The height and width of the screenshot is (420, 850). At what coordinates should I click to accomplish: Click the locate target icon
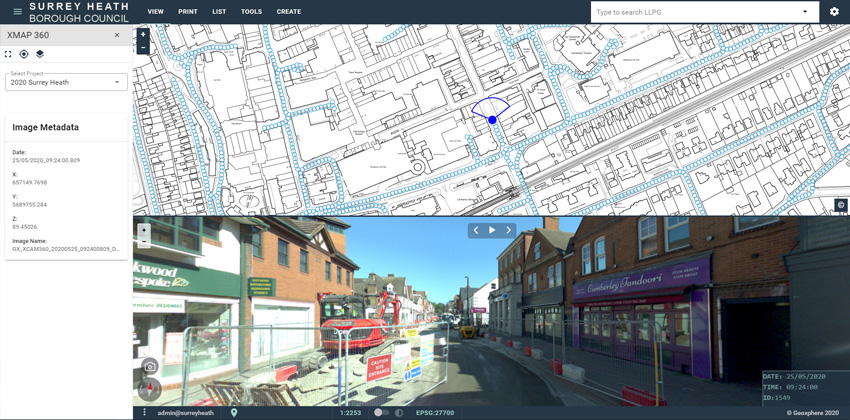tap(24, 54)
